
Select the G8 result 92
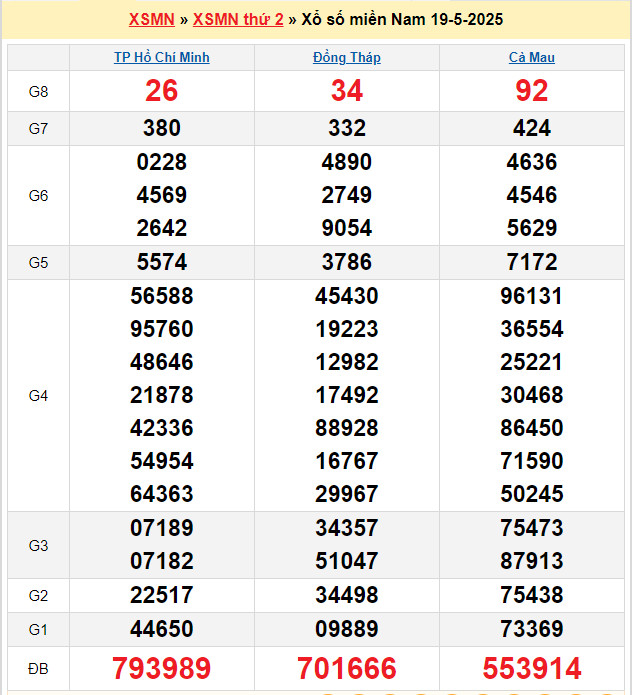point(532,90)
